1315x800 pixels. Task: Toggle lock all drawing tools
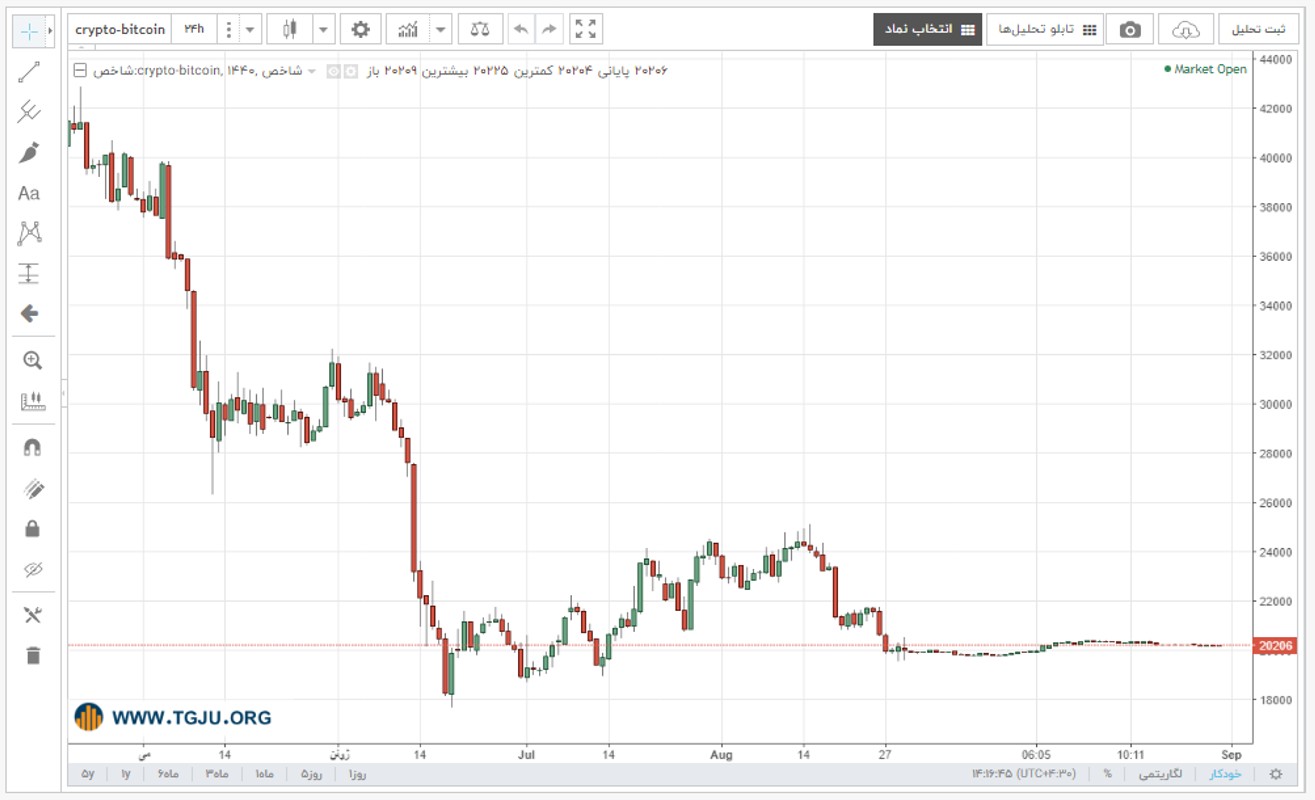[32, 529]
